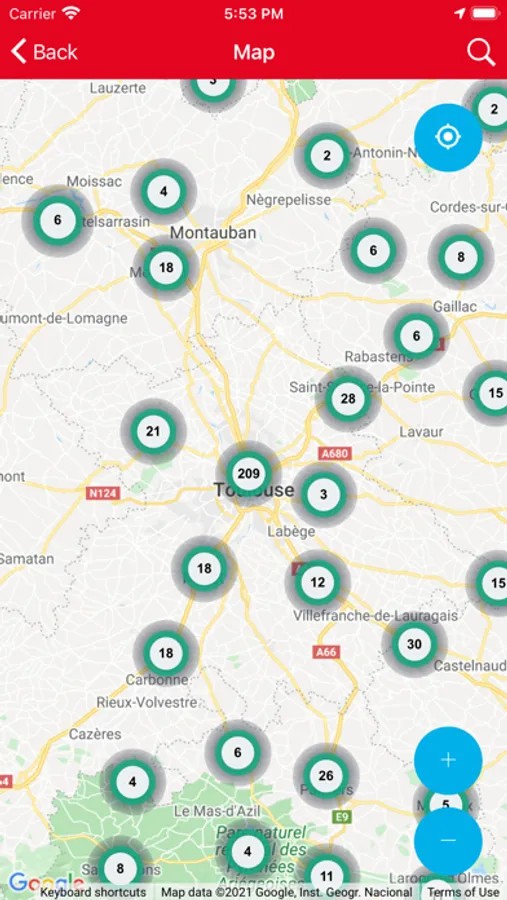The width and height of the screenshot is (507, 900).
Task: Open Keyboard shortcuts link on map
Action: click(x=93, y=893)
